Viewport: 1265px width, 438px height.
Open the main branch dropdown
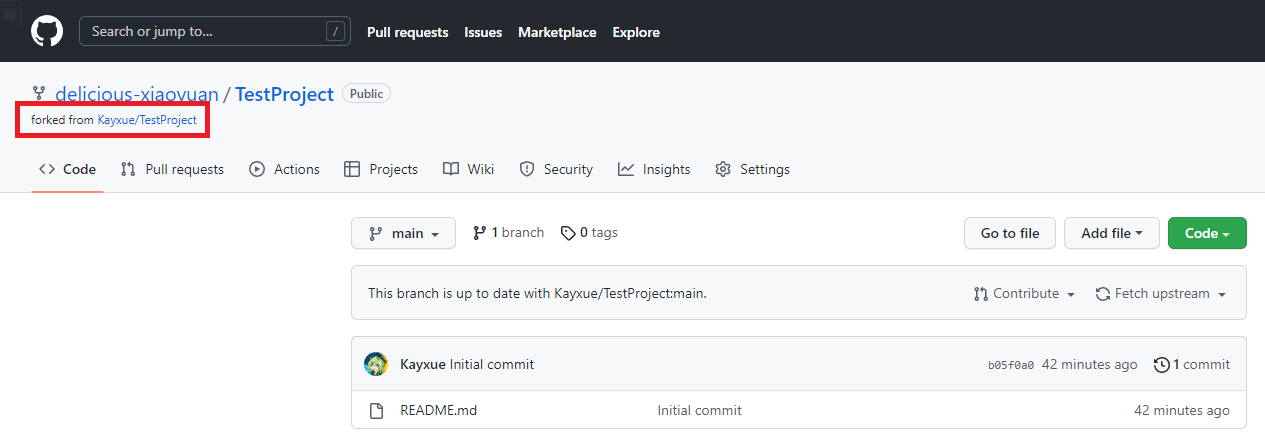pos(403,233)
